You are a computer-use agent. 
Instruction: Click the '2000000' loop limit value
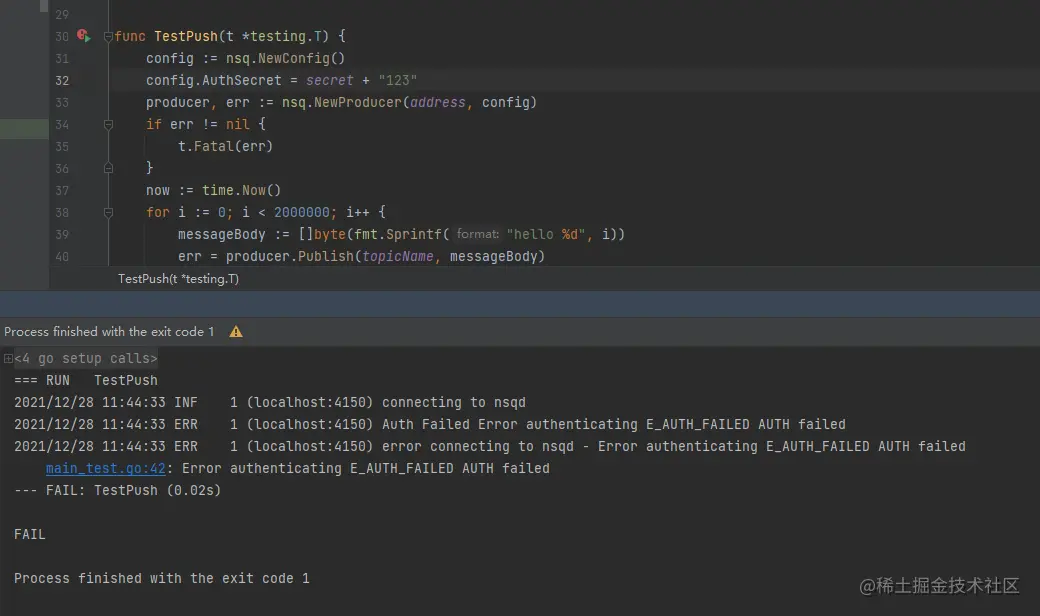pos(302,212)
